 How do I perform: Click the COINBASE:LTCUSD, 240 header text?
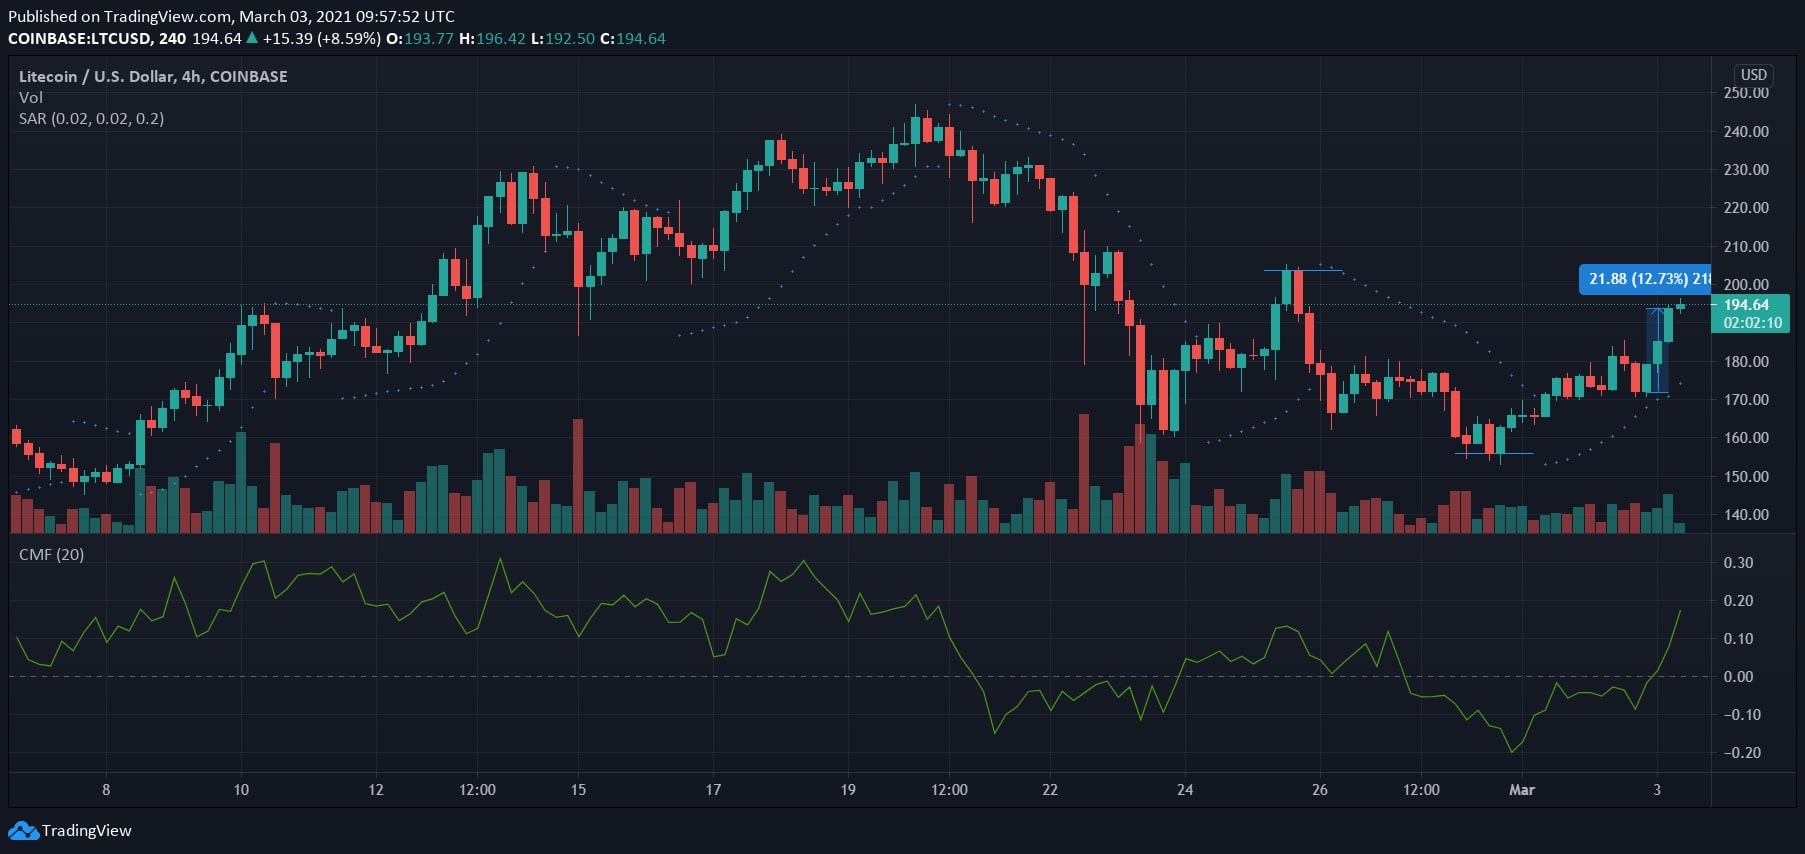97,38
